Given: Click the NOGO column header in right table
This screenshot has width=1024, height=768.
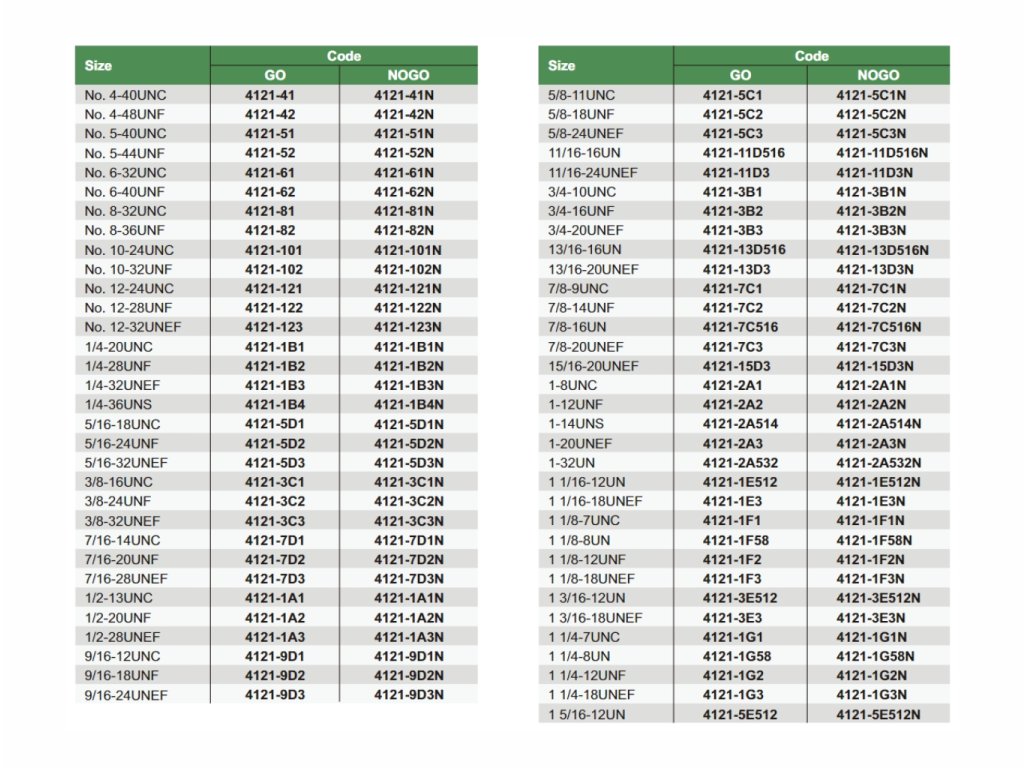Looking at the screenshot, I should [877, 75].
